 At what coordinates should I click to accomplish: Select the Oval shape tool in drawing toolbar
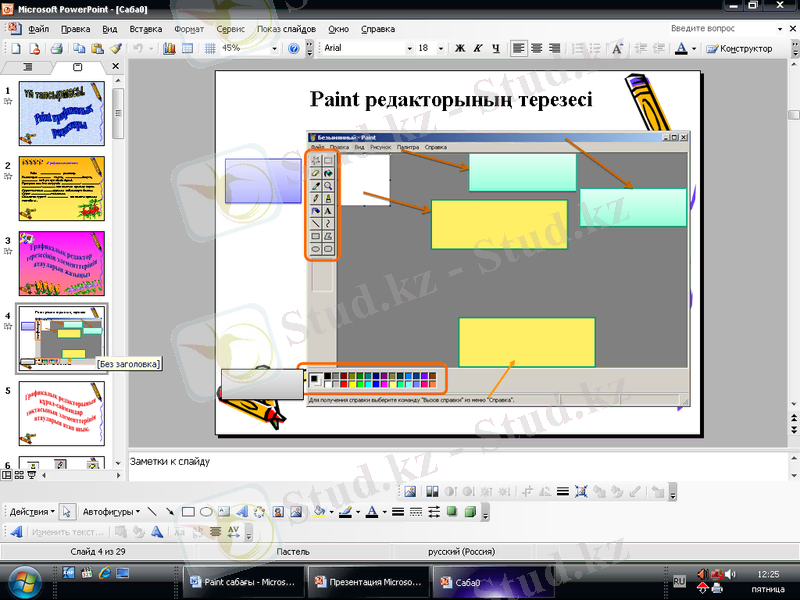205,511
